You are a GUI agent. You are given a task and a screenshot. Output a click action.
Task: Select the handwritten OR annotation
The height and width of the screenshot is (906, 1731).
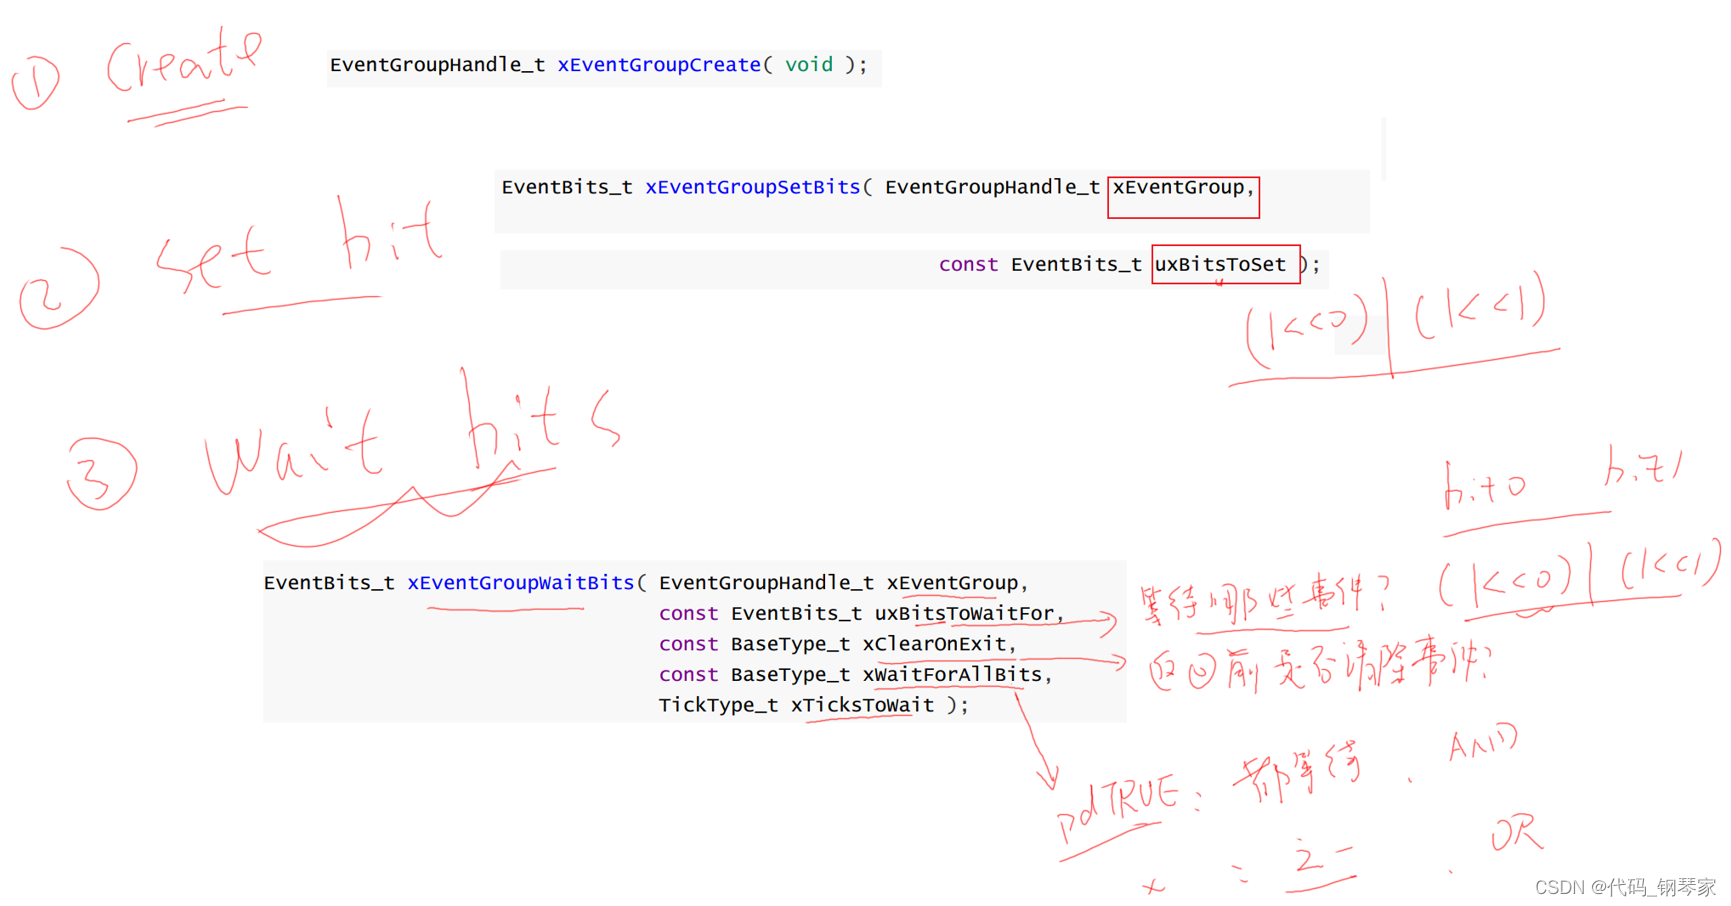pyautogui.click(x=1513, y=833)
